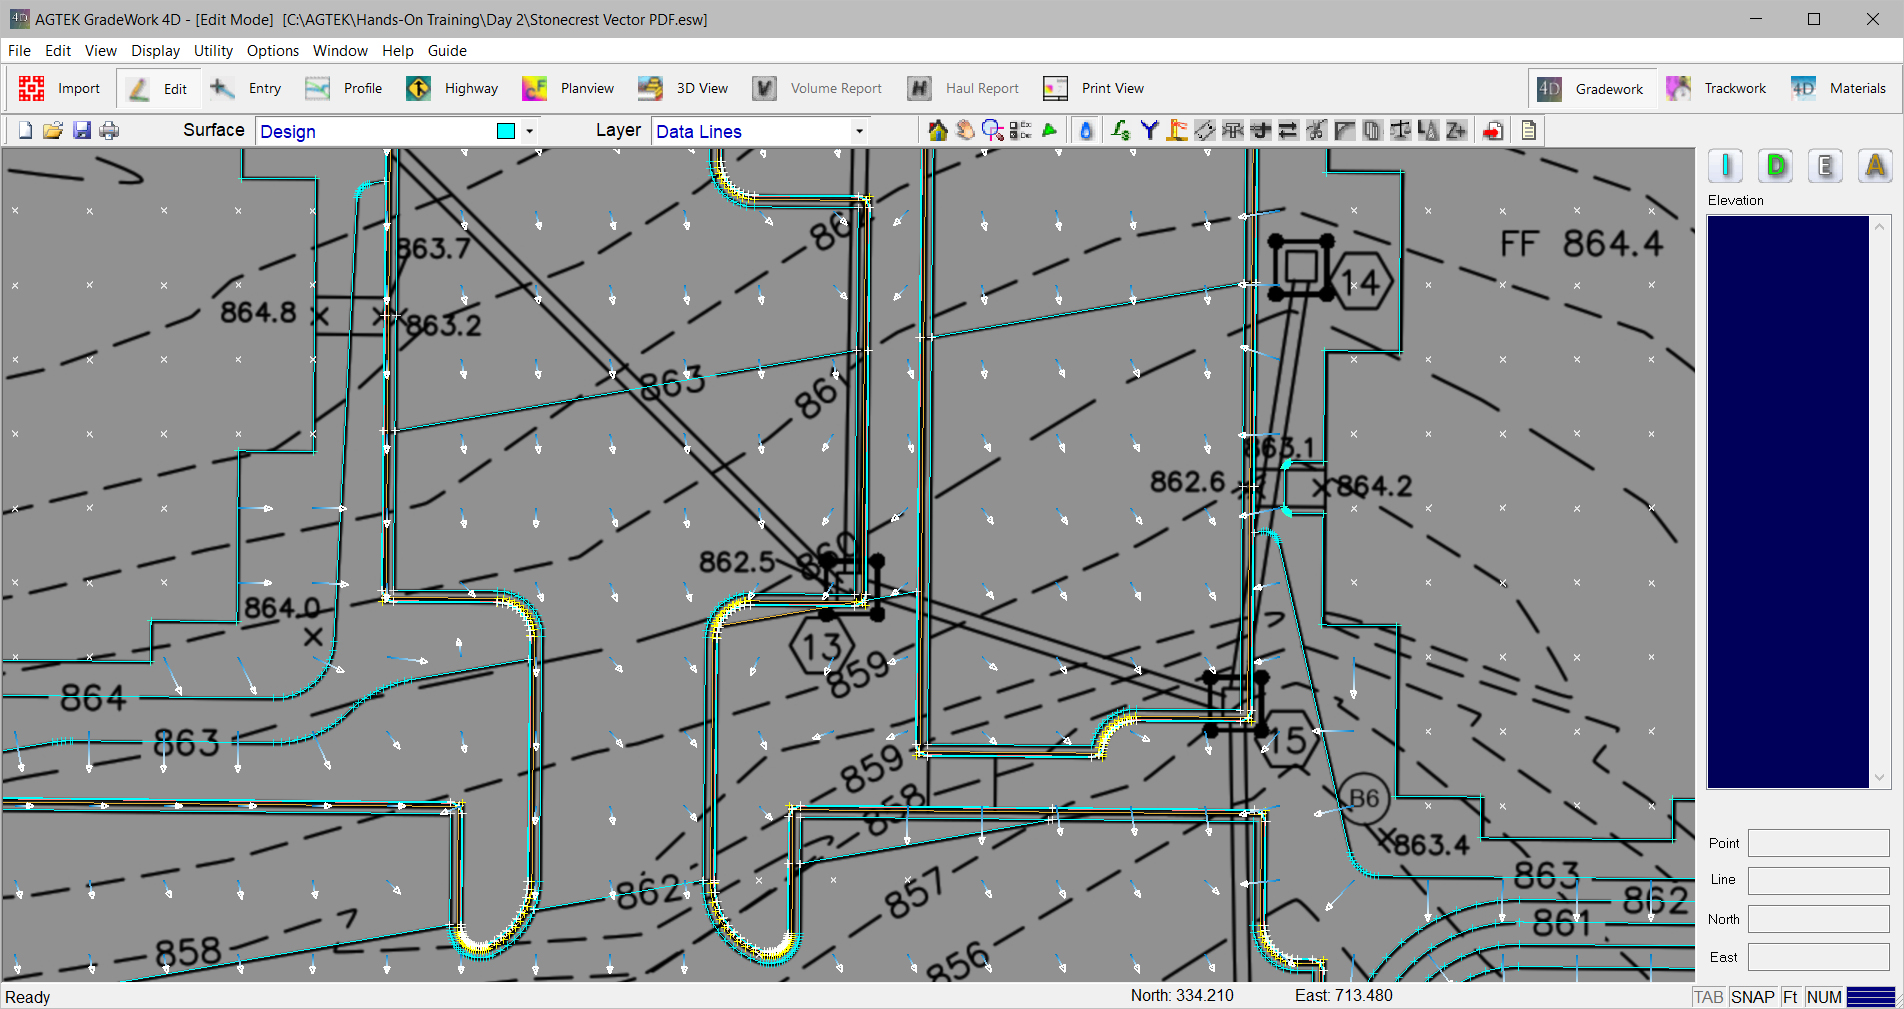Click the cyan Design surface color swatch

506,131
